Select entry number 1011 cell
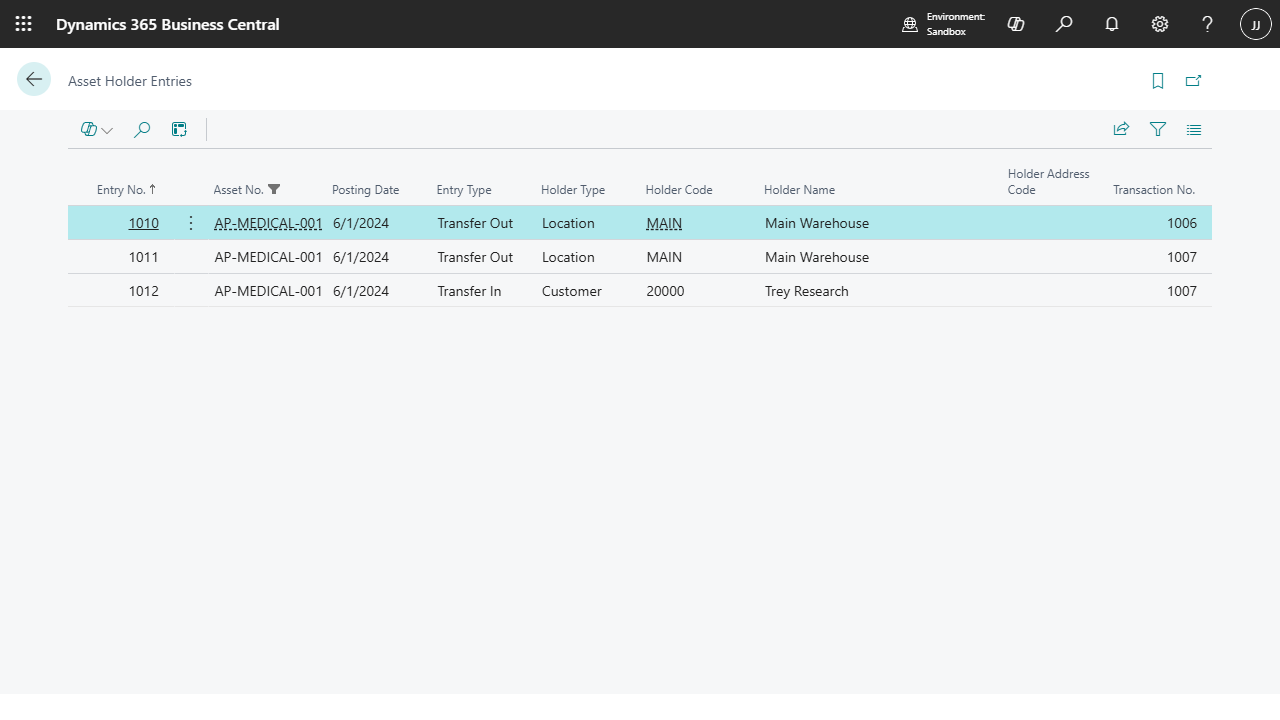Viewport: 1280px width, 720px height. (x=143, y=257)
